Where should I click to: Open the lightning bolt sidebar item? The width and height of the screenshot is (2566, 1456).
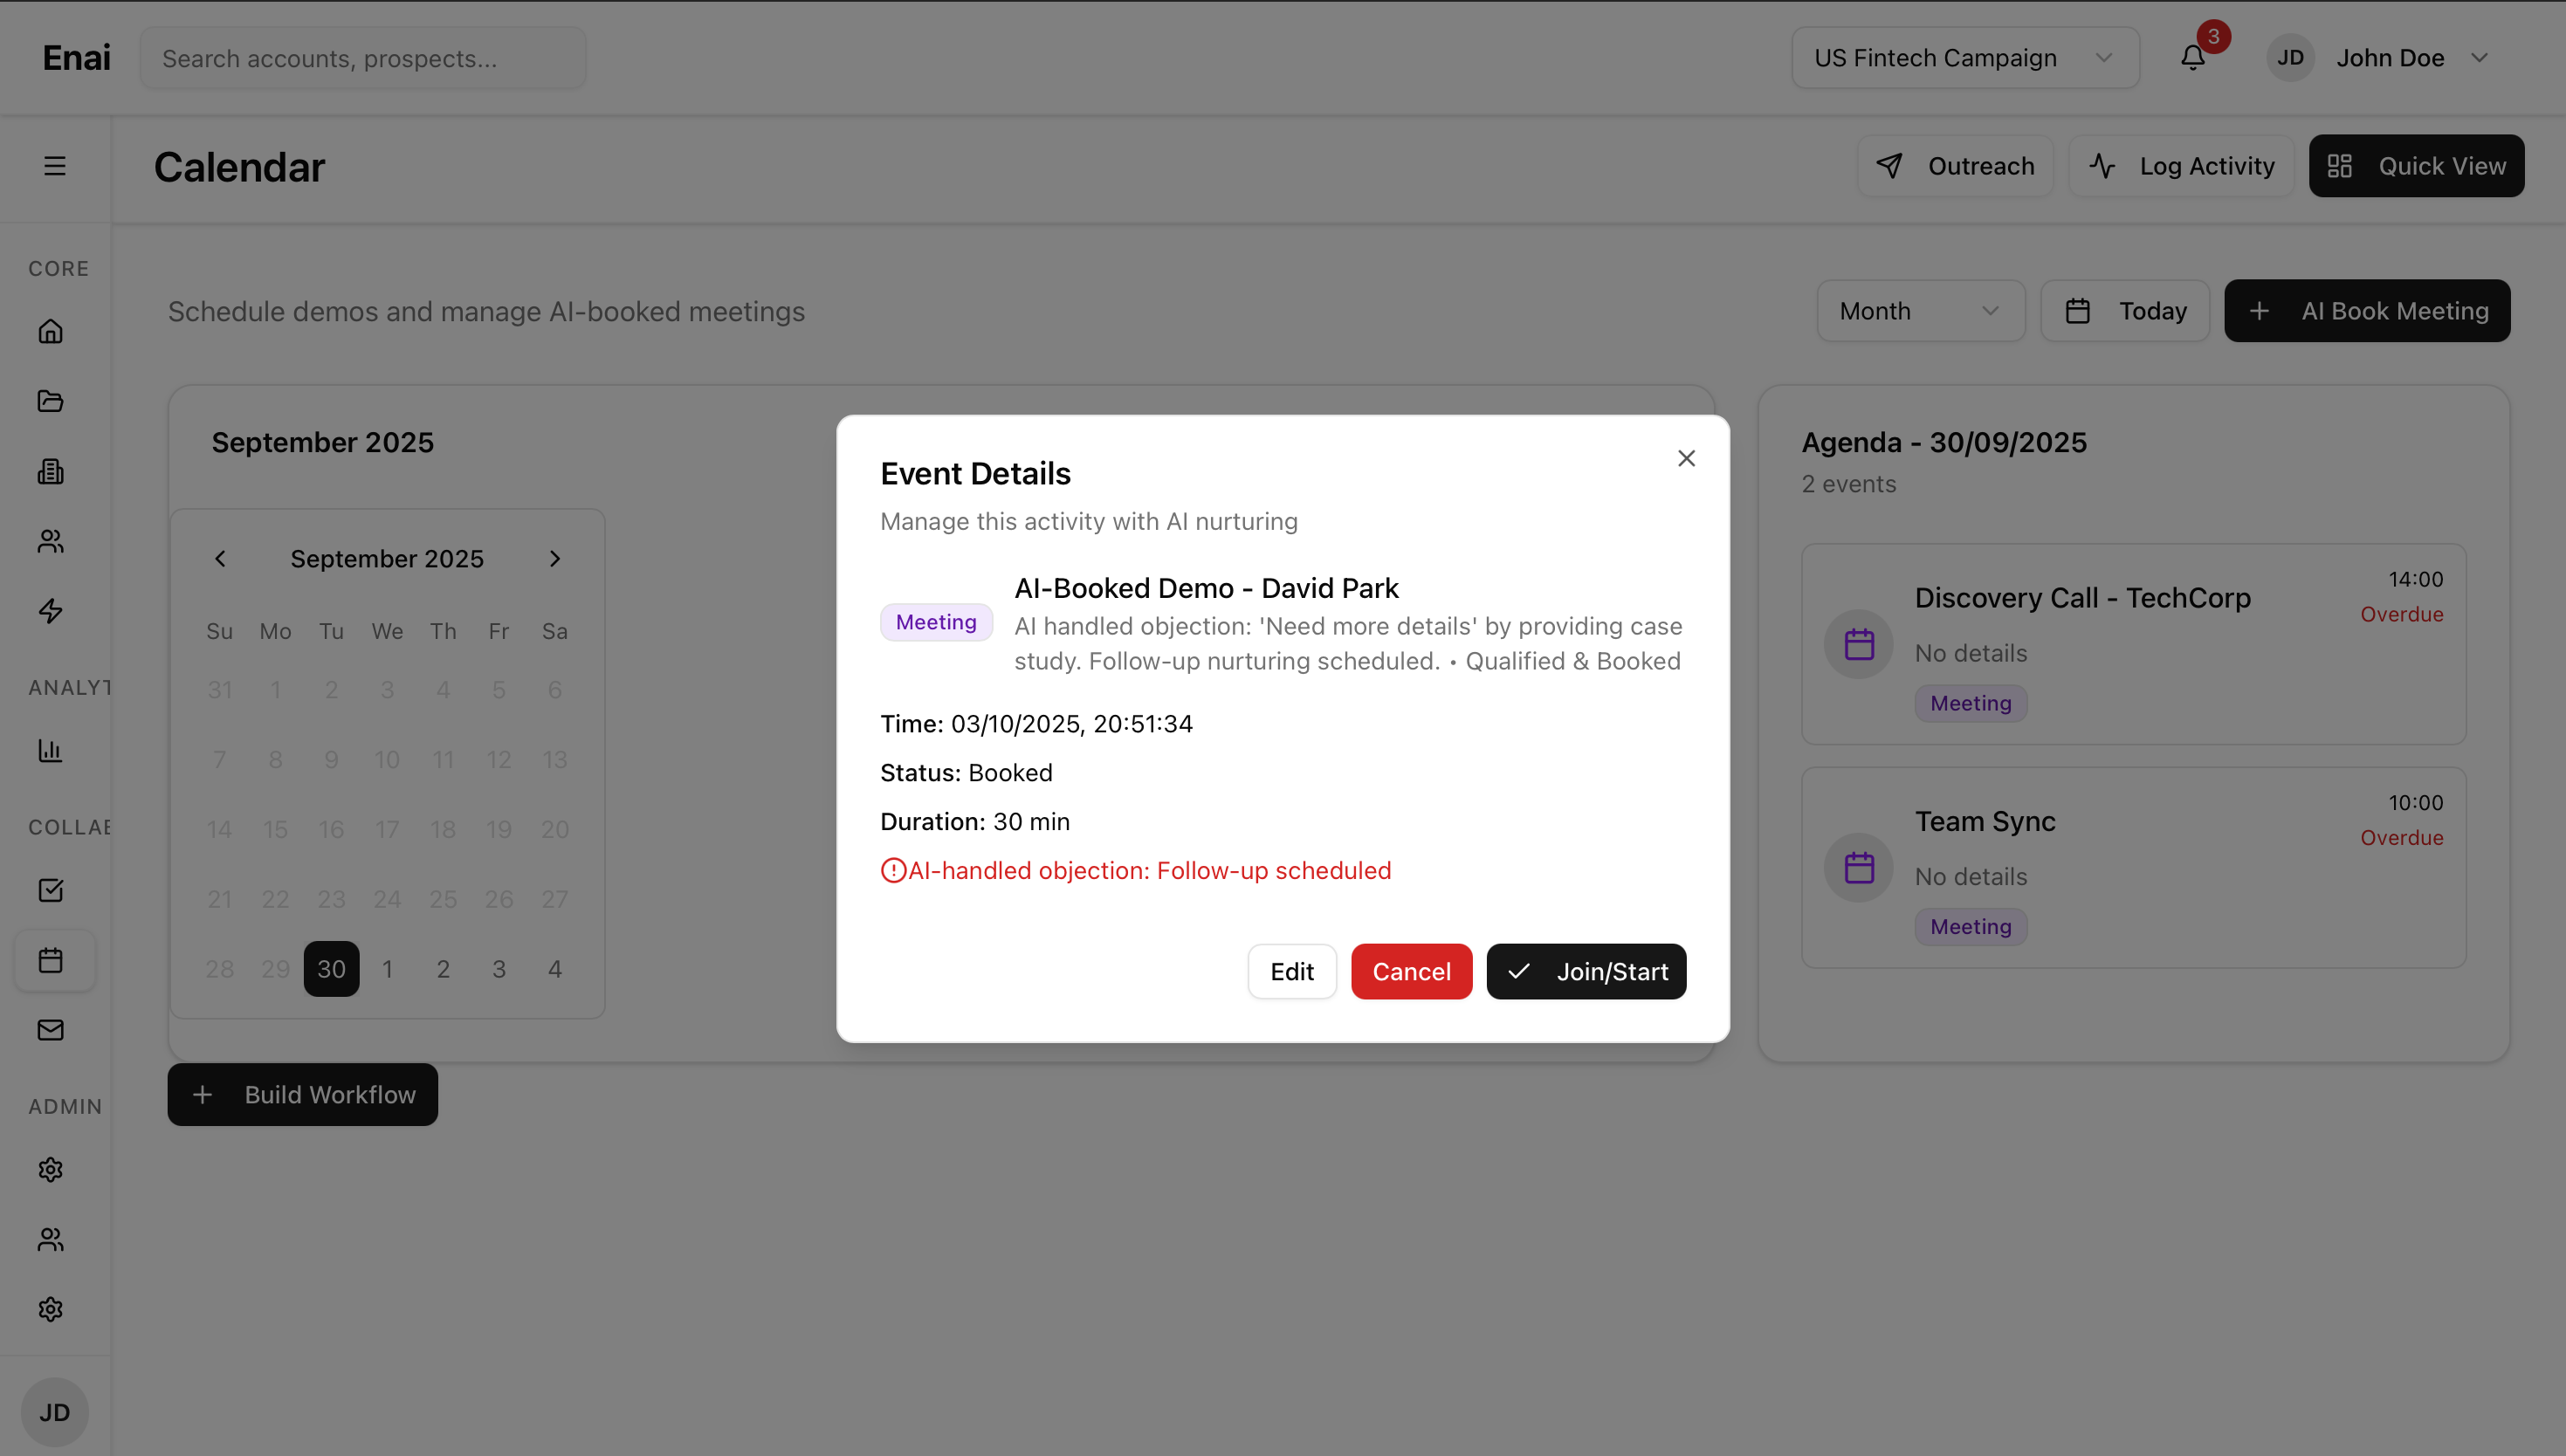coord(51,611)
